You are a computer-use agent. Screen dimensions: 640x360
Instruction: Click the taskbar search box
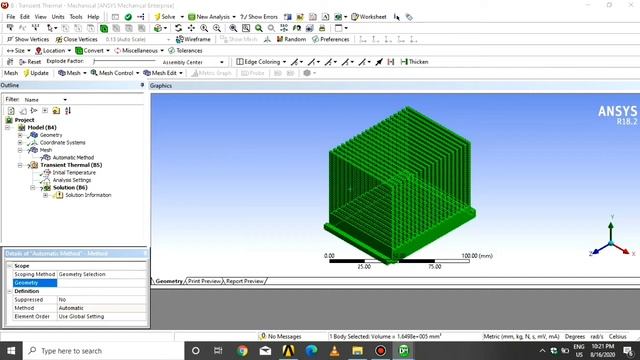104,351
